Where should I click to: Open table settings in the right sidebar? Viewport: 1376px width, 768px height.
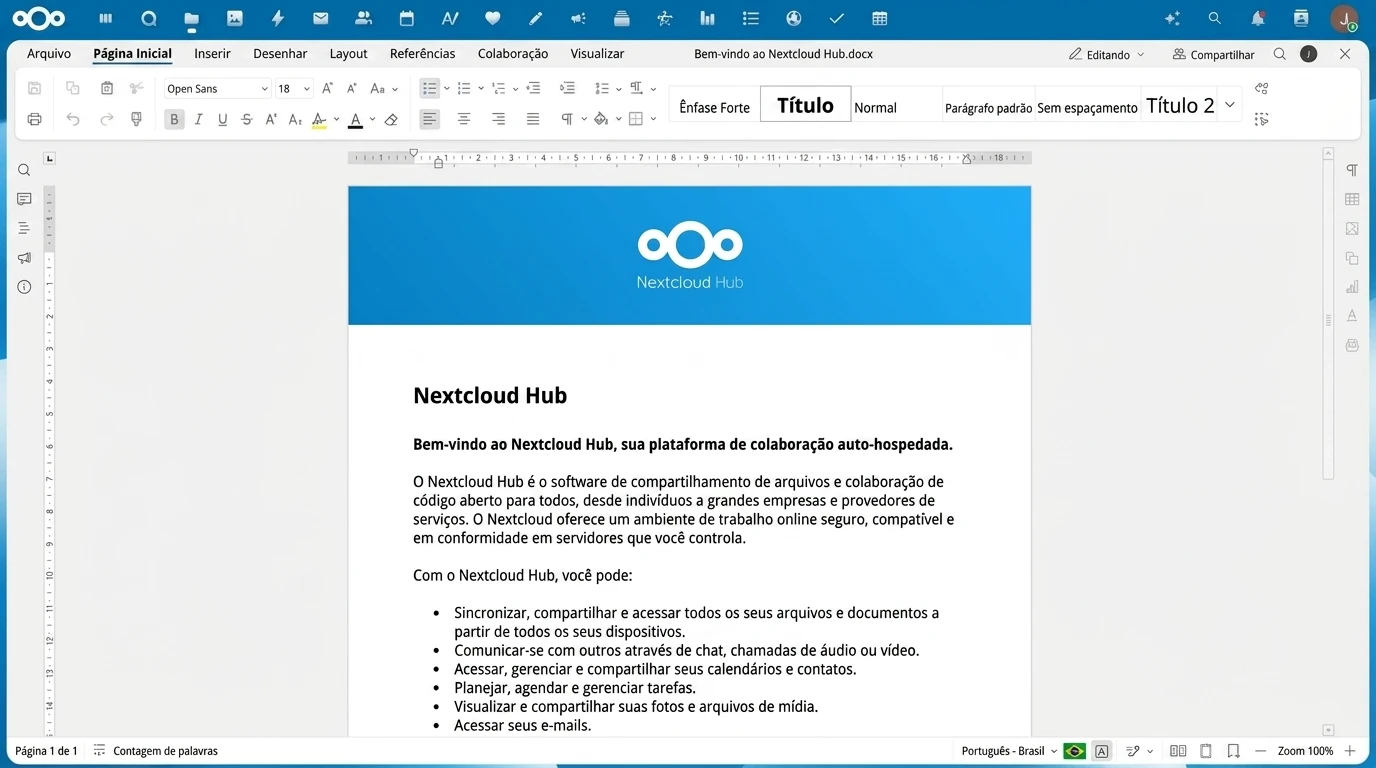pyautogui.click(x=1352, y=199)
